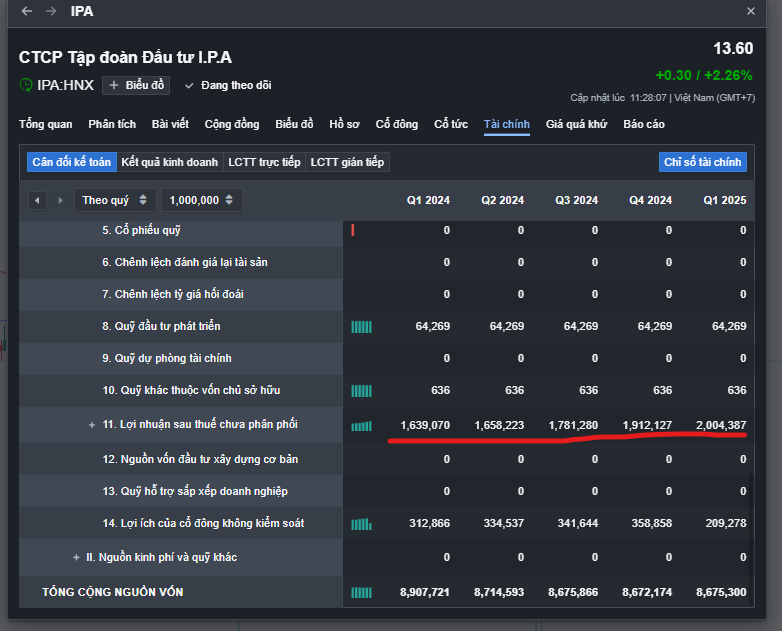Go back with the left arrow icon
This screenshot has width=782, height=631.
point(27,11)
